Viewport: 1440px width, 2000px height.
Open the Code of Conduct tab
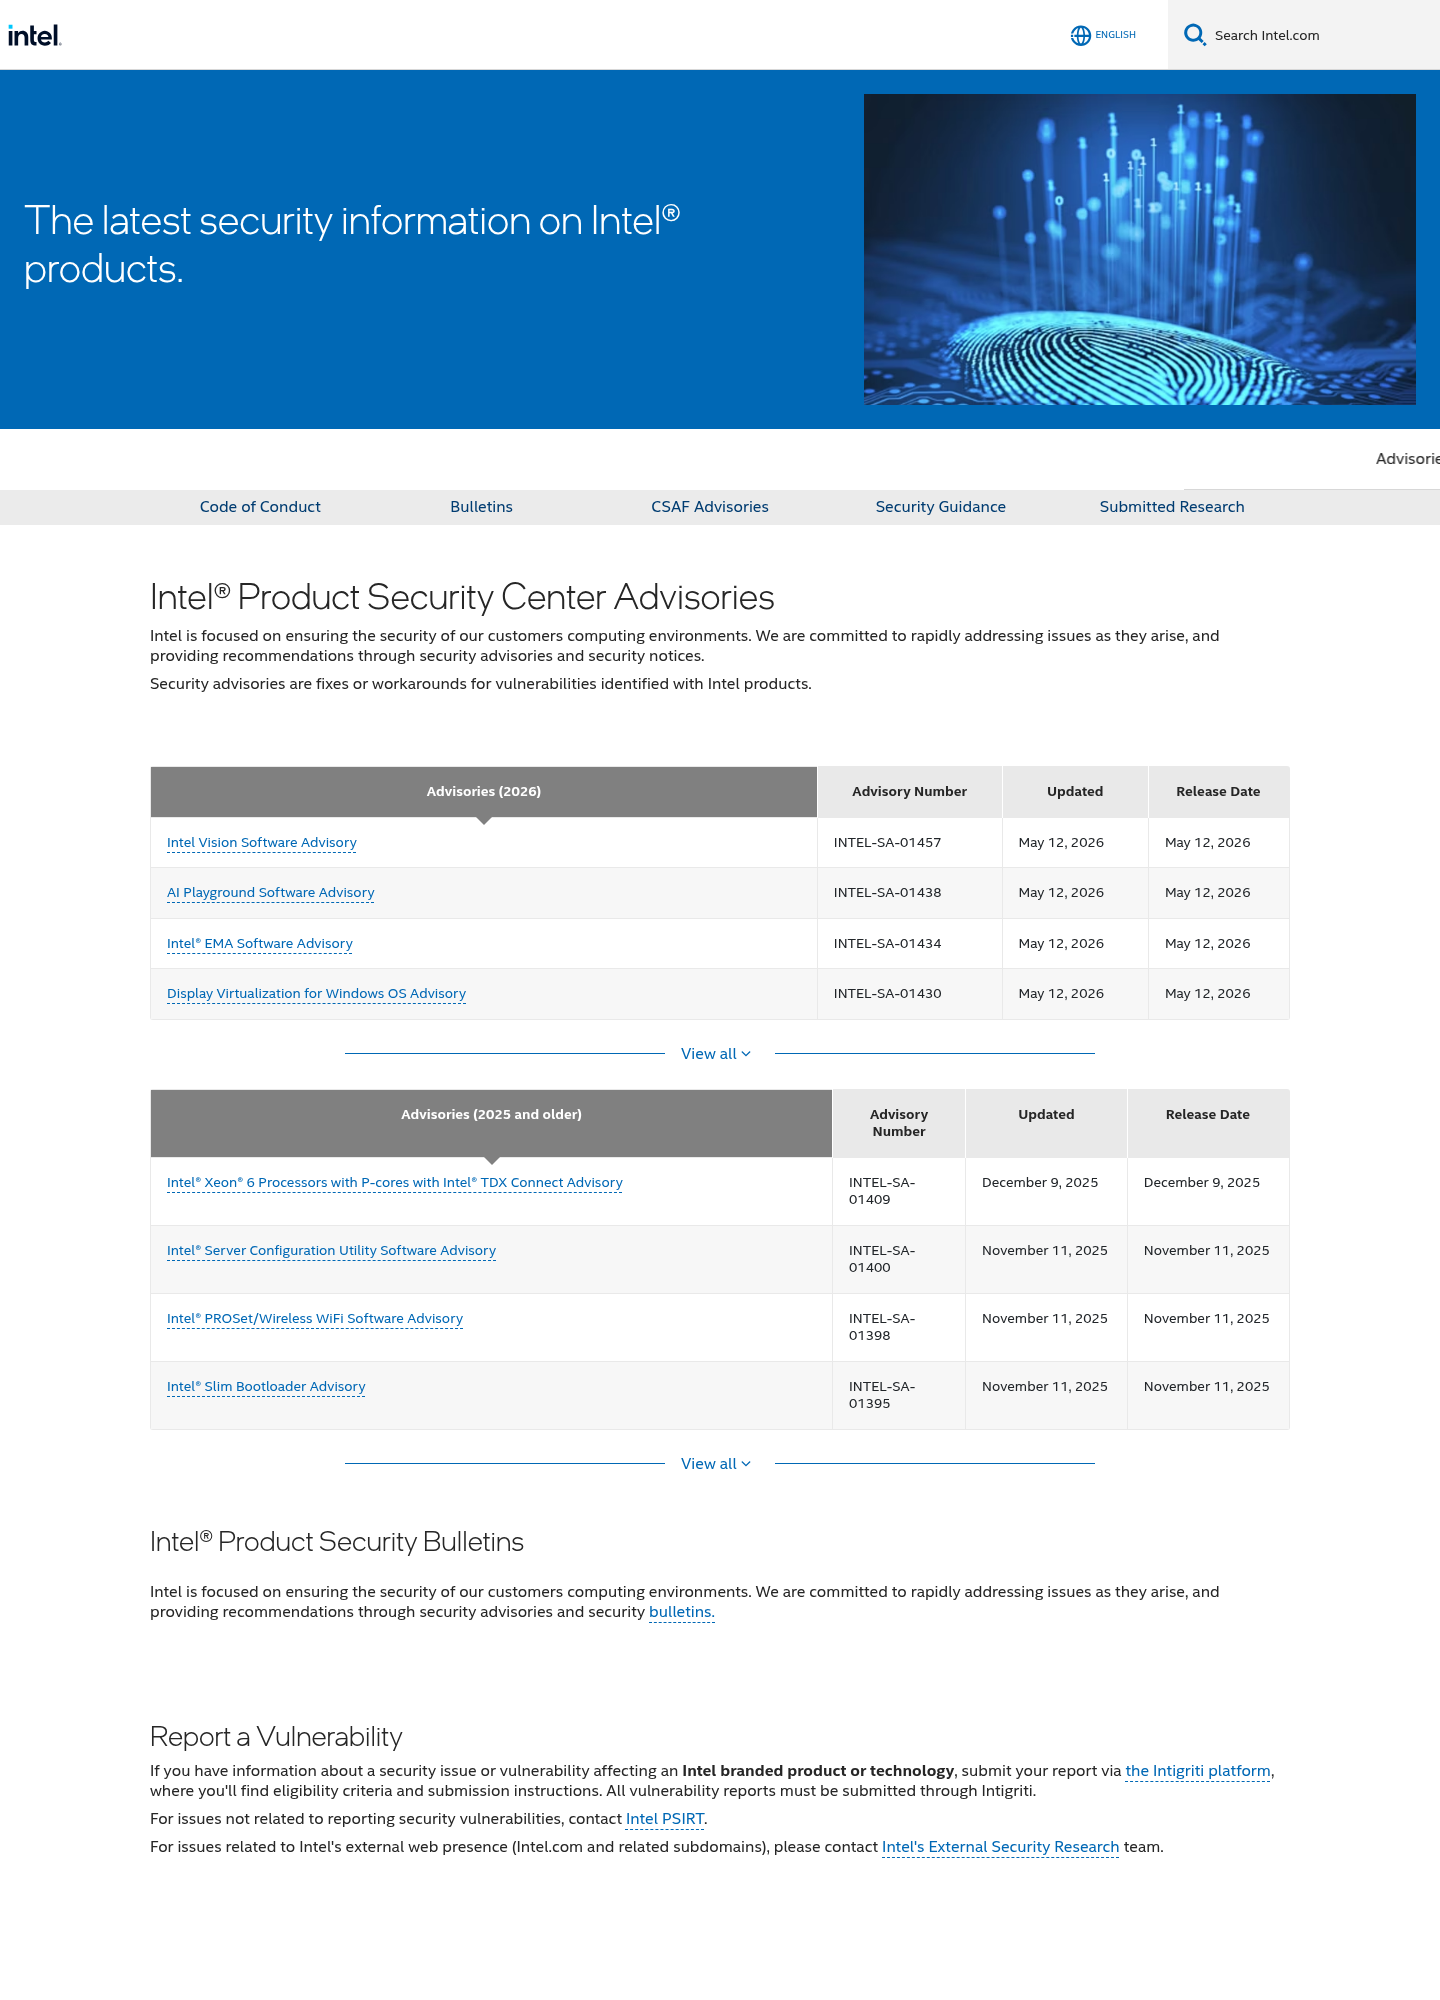[x=260, y=507]
